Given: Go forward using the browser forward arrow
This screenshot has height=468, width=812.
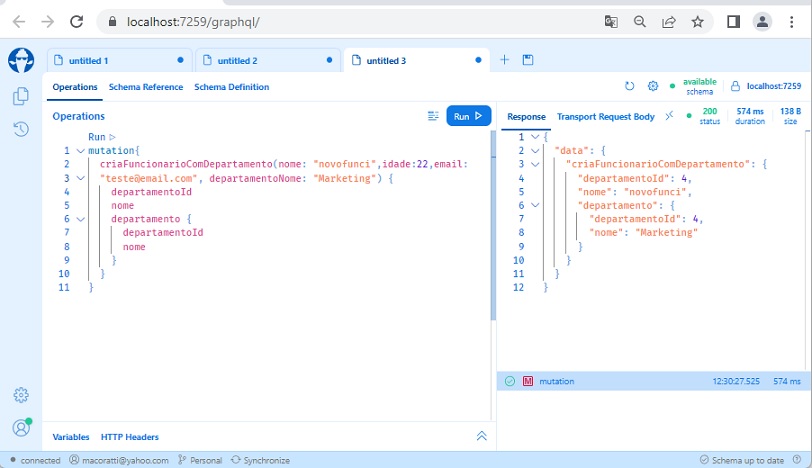Looking at the screenshot, I should click(48, 22).
